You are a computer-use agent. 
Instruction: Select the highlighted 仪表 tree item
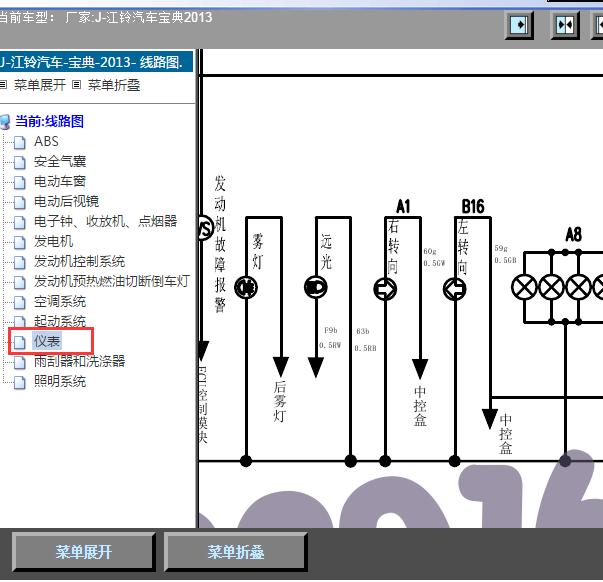[47, 341]
